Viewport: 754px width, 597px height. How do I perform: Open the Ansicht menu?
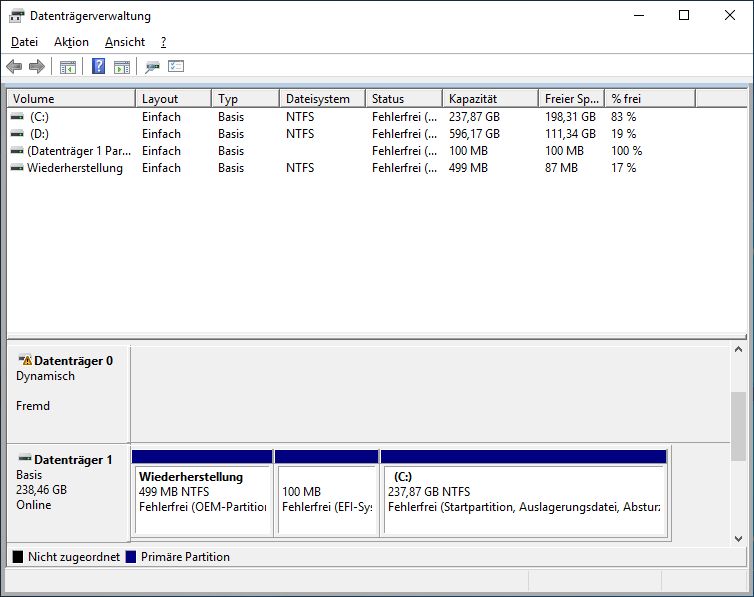click(125, 42)
